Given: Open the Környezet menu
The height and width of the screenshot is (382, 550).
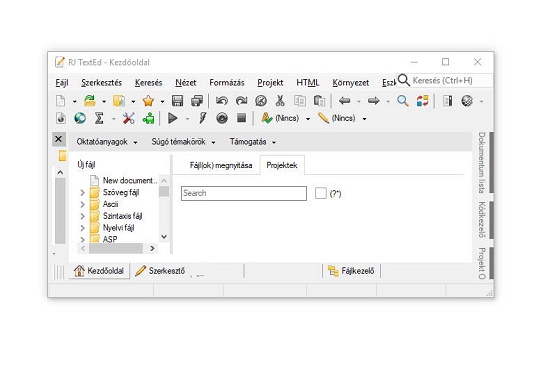Looking at the screenshot, I should coord(350,83).
